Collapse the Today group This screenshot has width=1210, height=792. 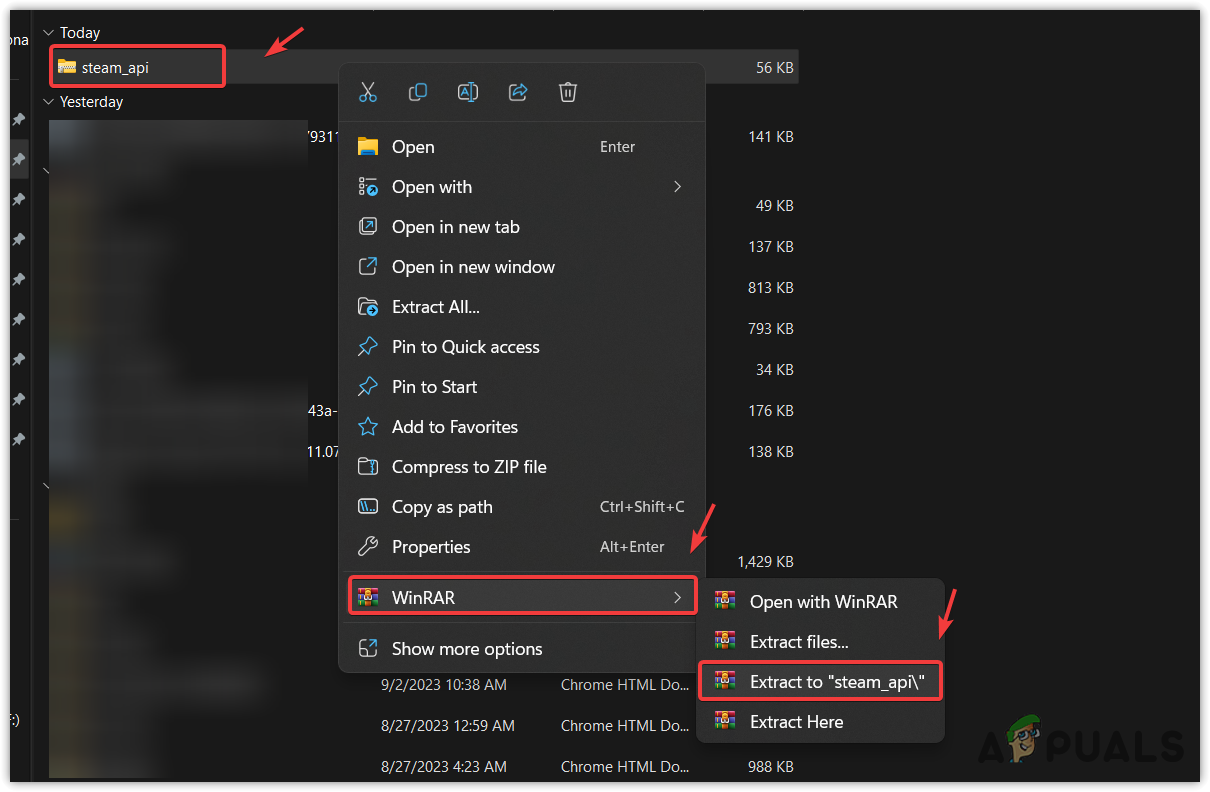(48, 33)
